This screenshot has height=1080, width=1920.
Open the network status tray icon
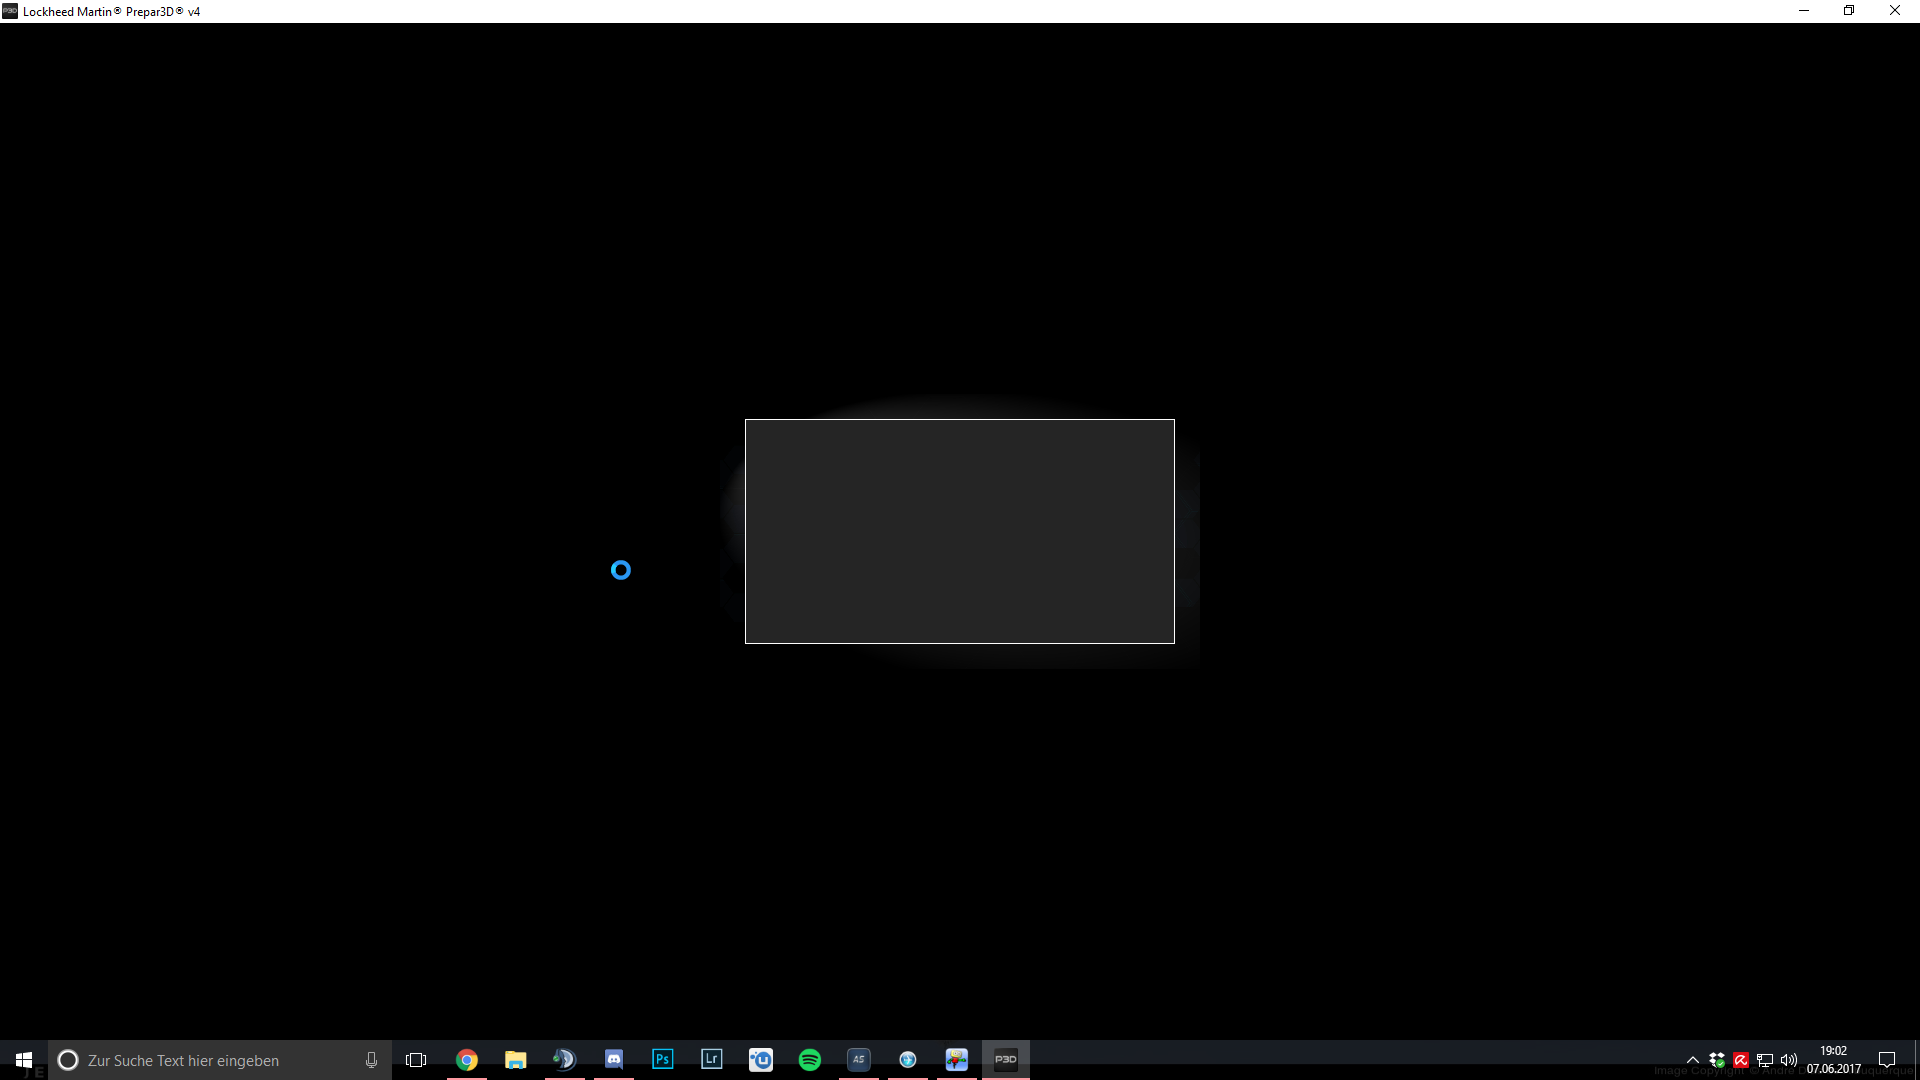(1765, 1060)
